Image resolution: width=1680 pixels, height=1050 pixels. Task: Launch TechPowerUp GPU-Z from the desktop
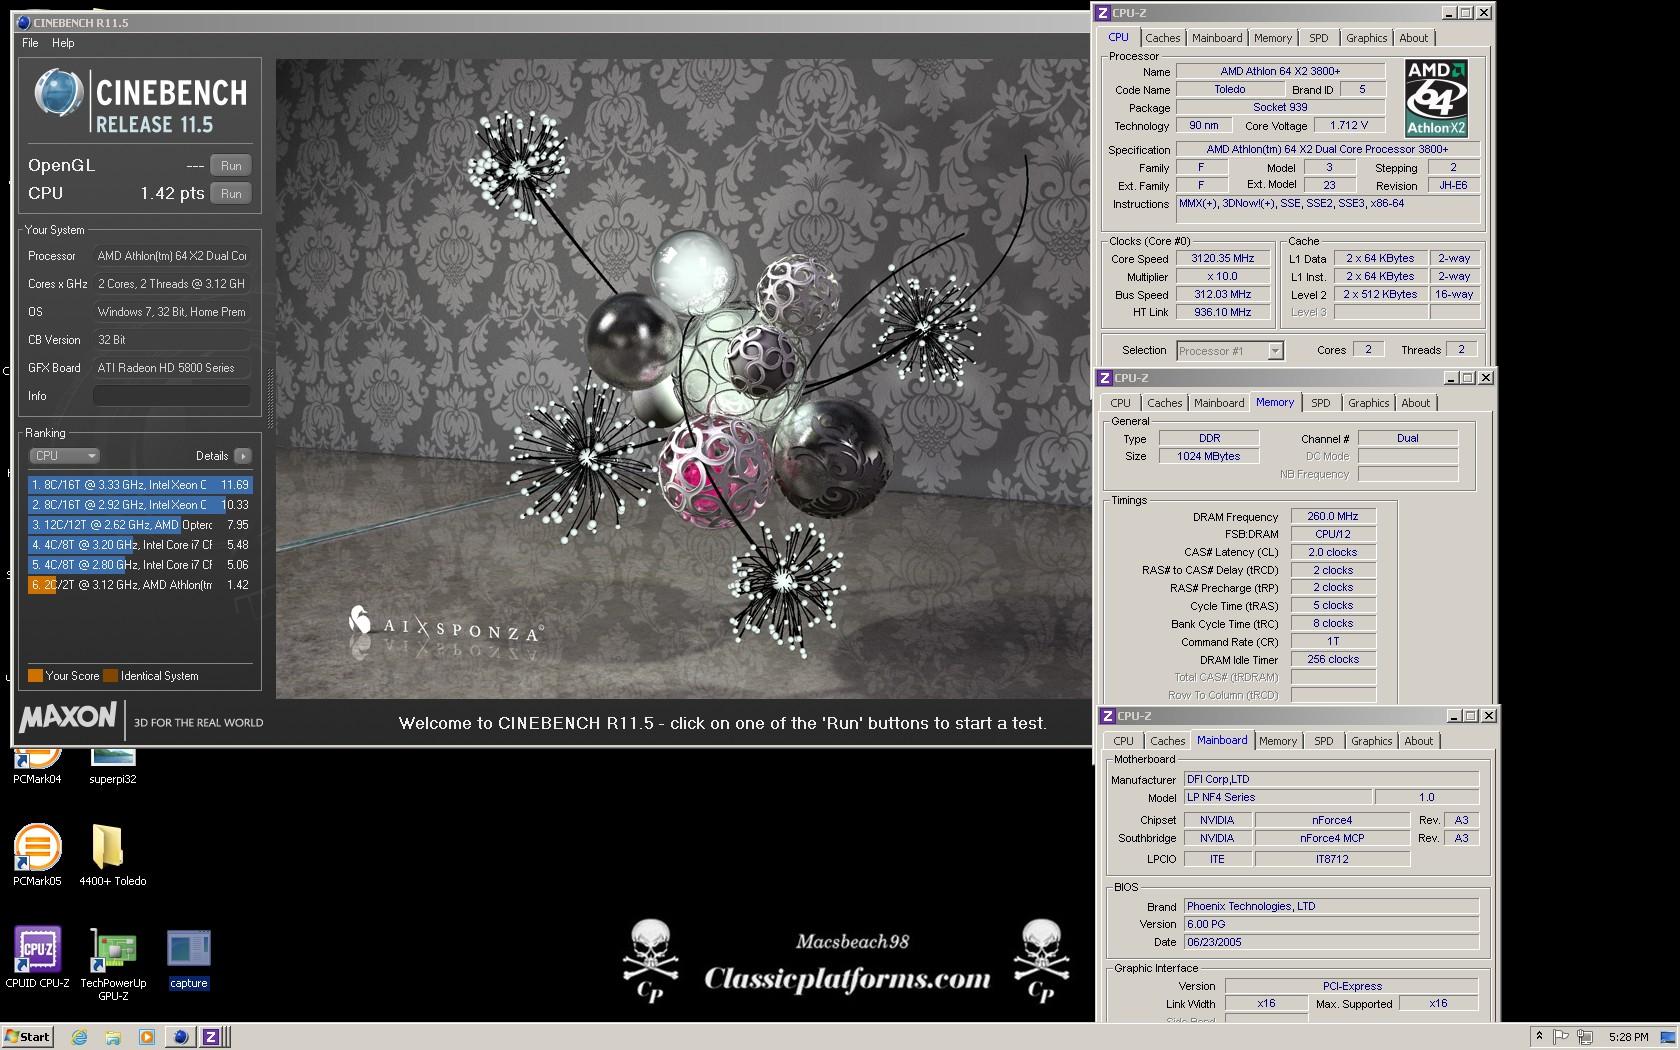click(x=113, y=964)
